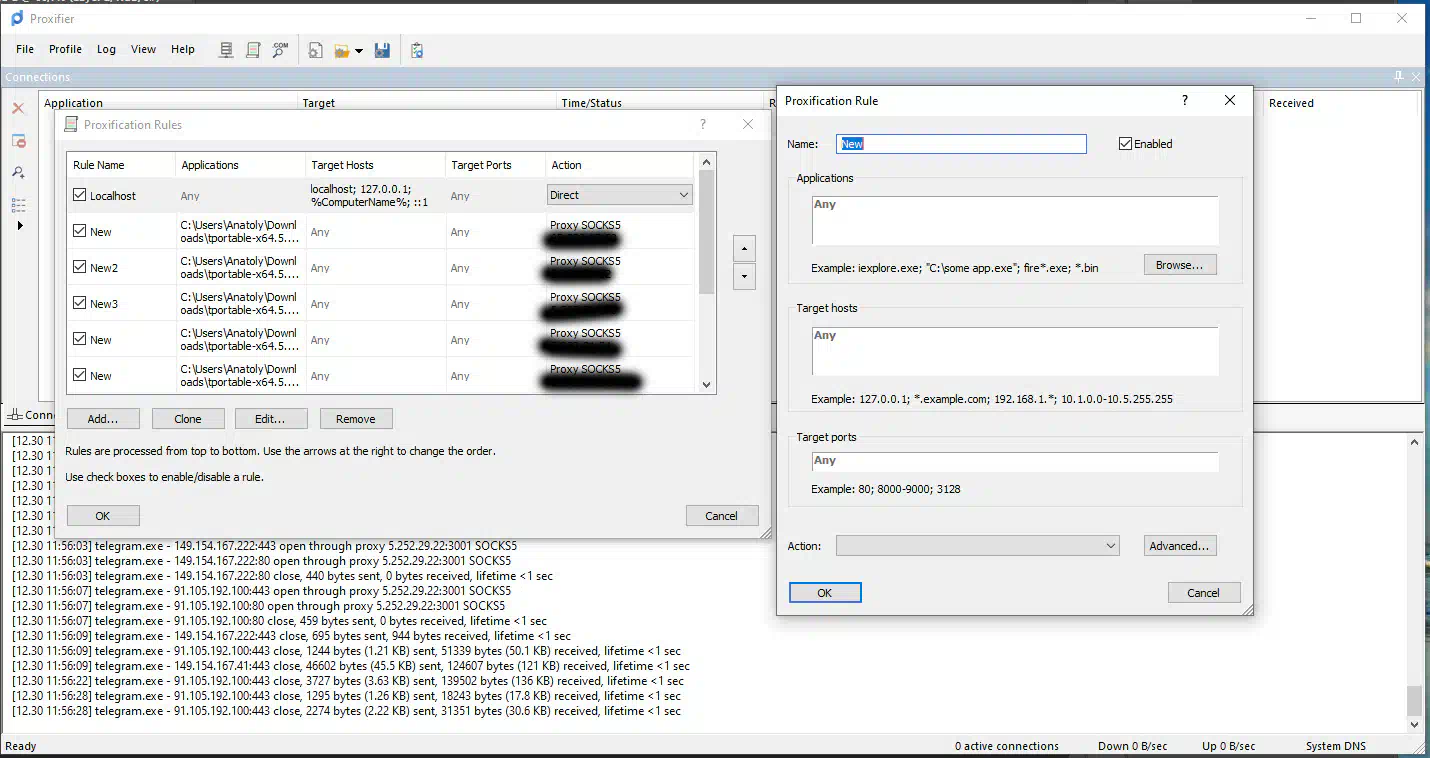Screen dimensions: 1430x758
Task: Pin the Connections panel with the pushpin icon
Action: 1399,77
